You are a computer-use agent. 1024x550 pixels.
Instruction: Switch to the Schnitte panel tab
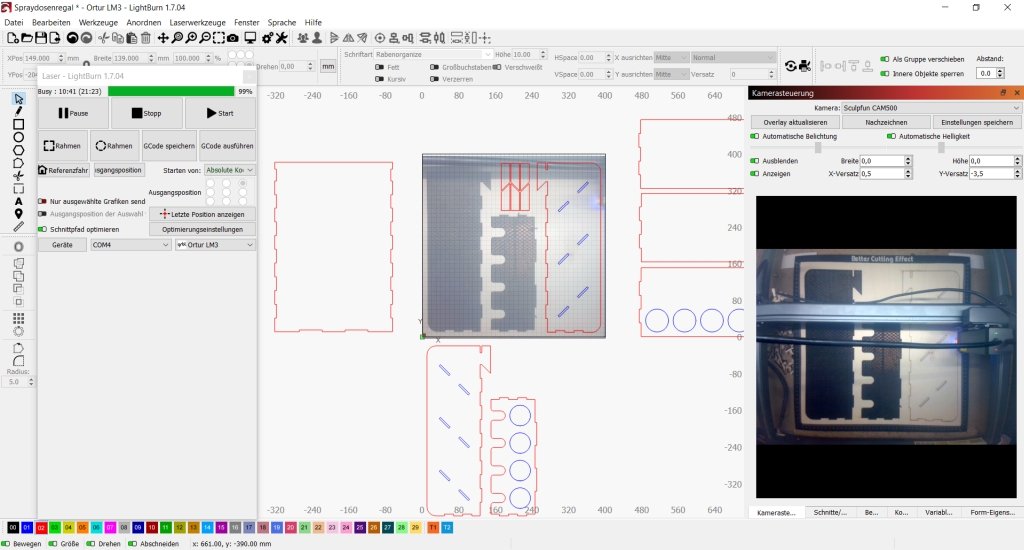829,512
